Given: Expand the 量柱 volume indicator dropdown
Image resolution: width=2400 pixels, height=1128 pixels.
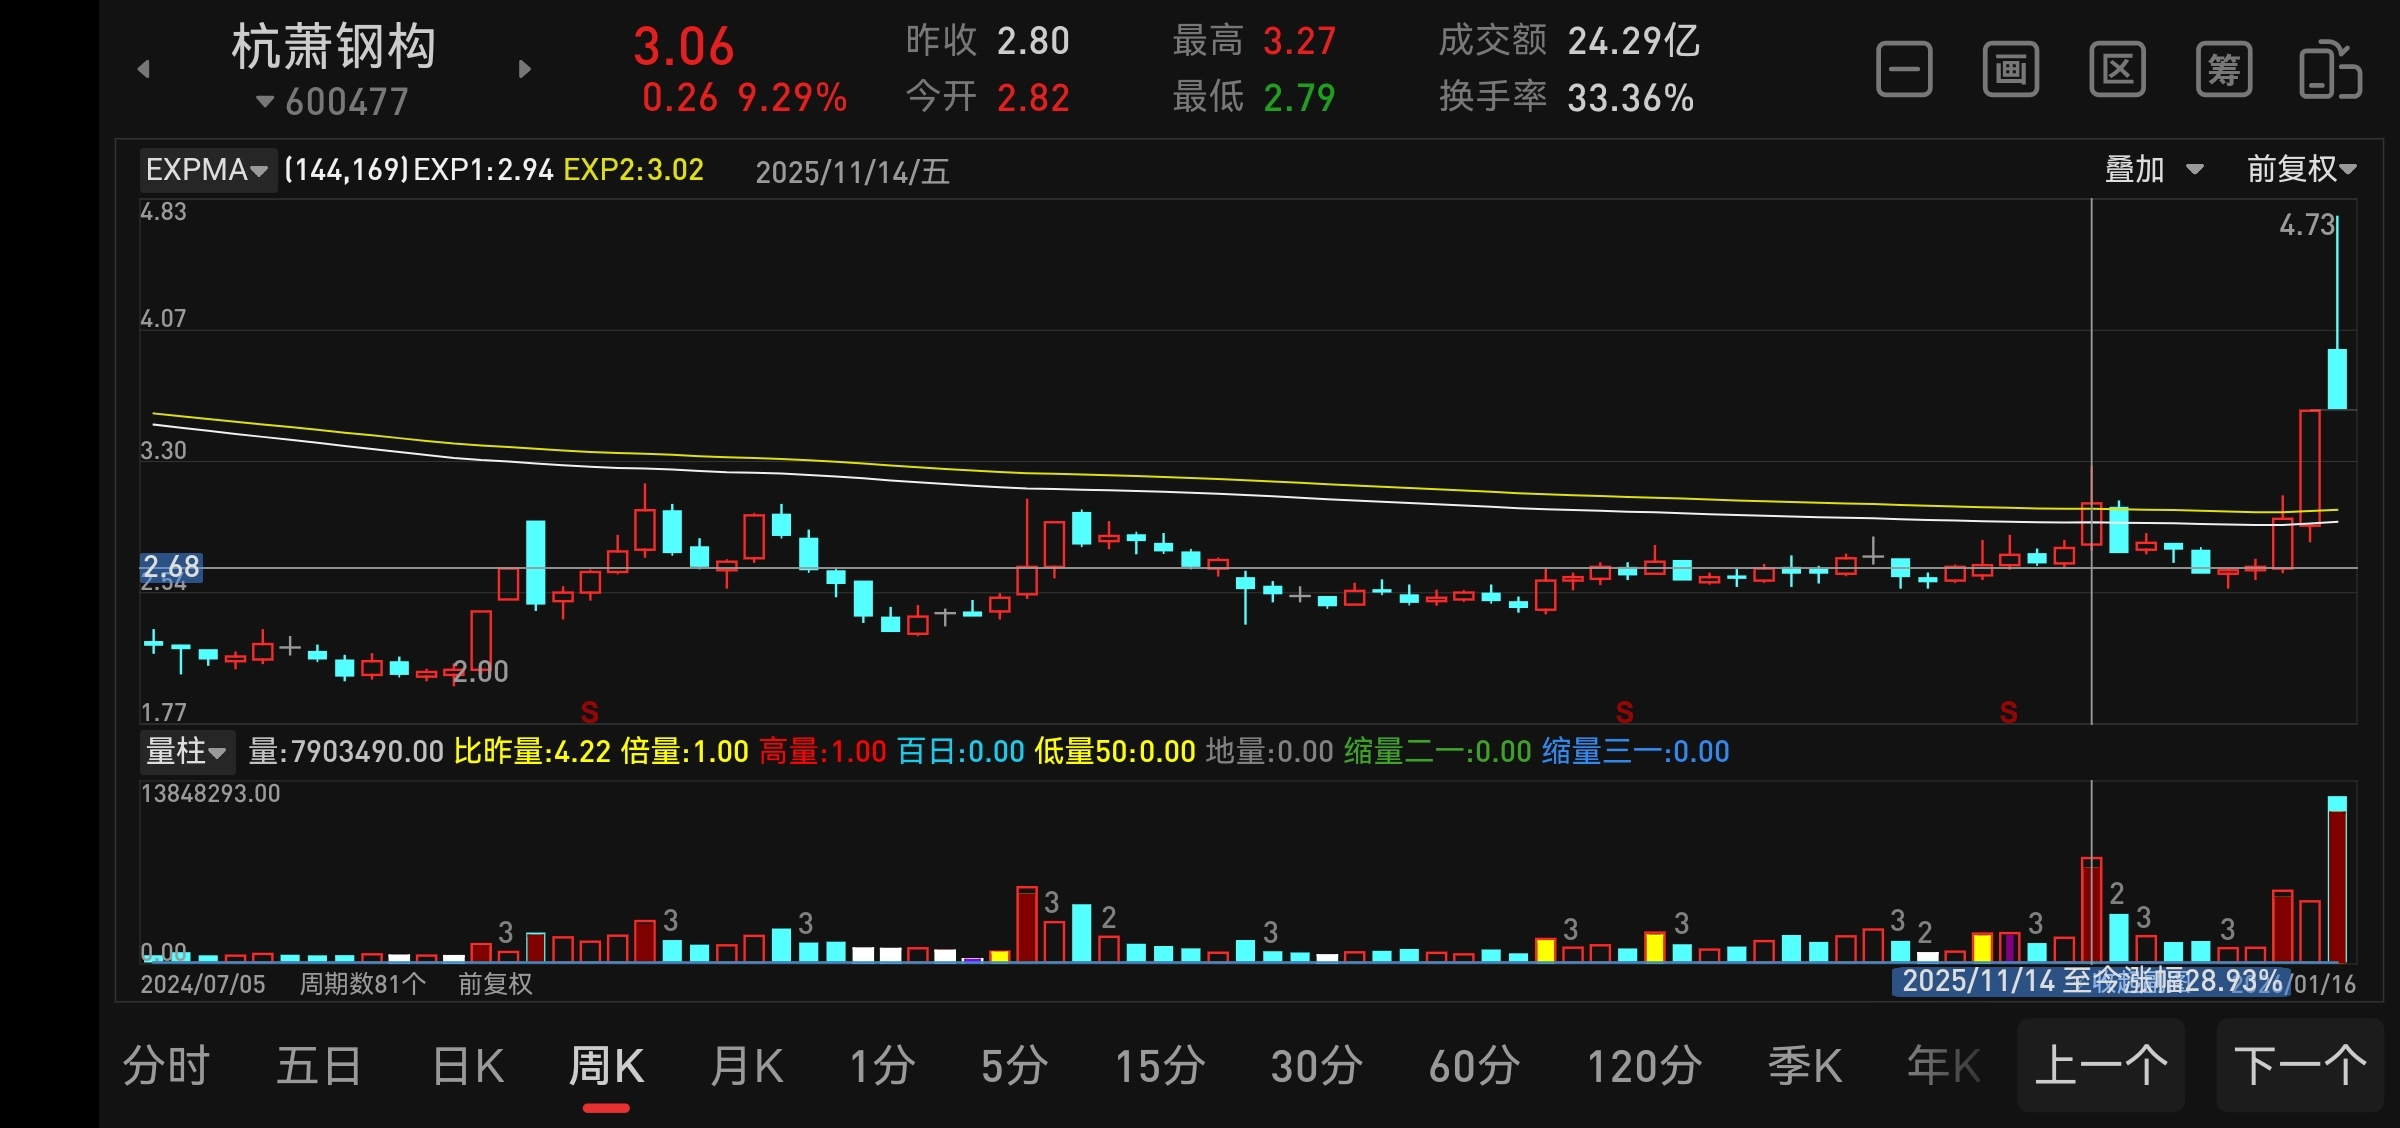Looking at the screenshot, I should 186,751.
